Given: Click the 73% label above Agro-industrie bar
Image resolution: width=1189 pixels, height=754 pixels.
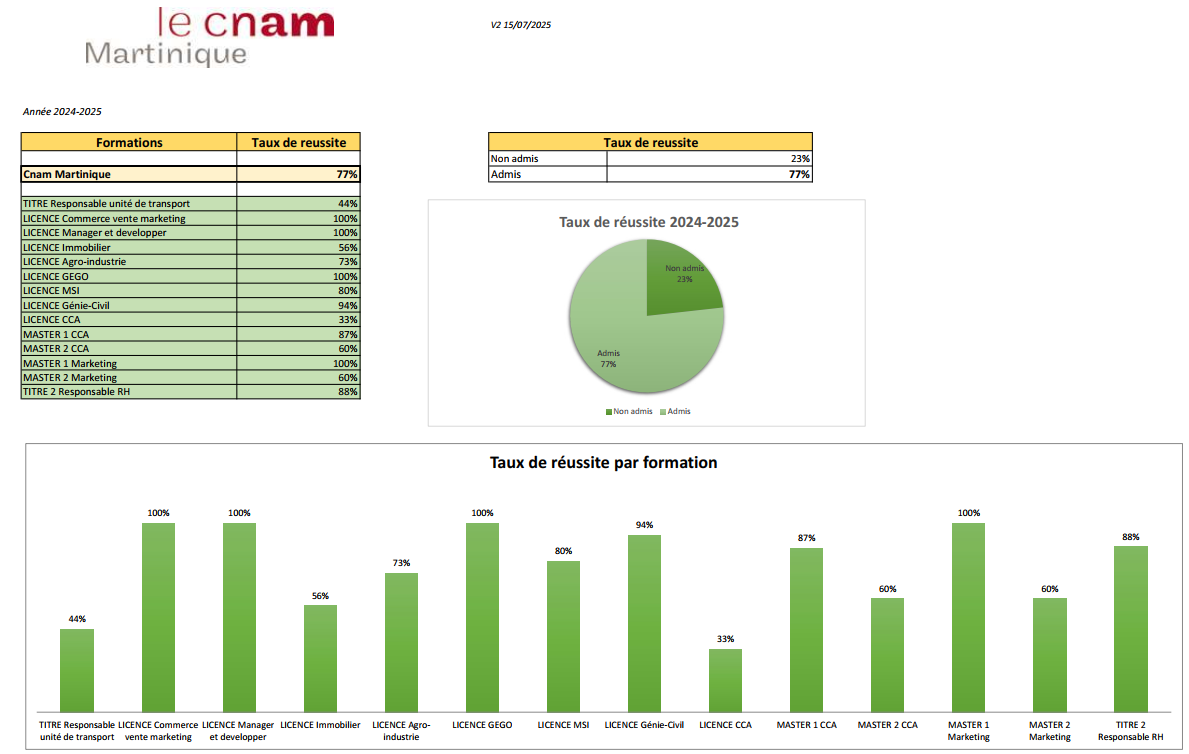Looking at the screenshot, I should pyautogui.click(x=401, y=563).
